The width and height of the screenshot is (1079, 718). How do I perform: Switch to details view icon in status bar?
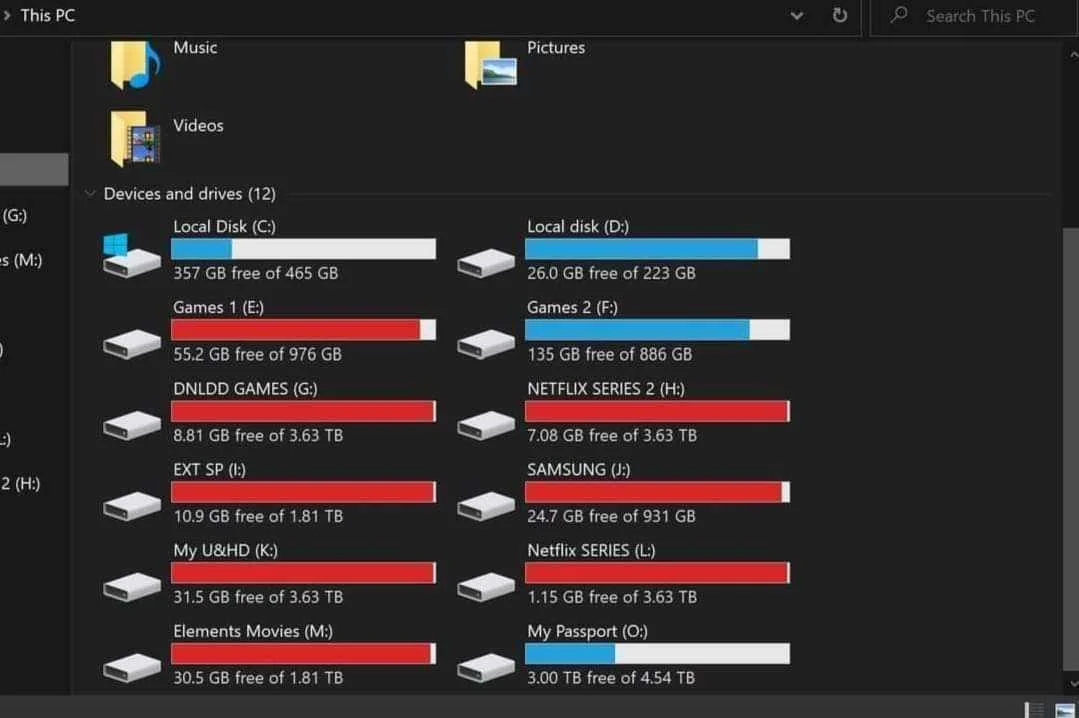1034,710
